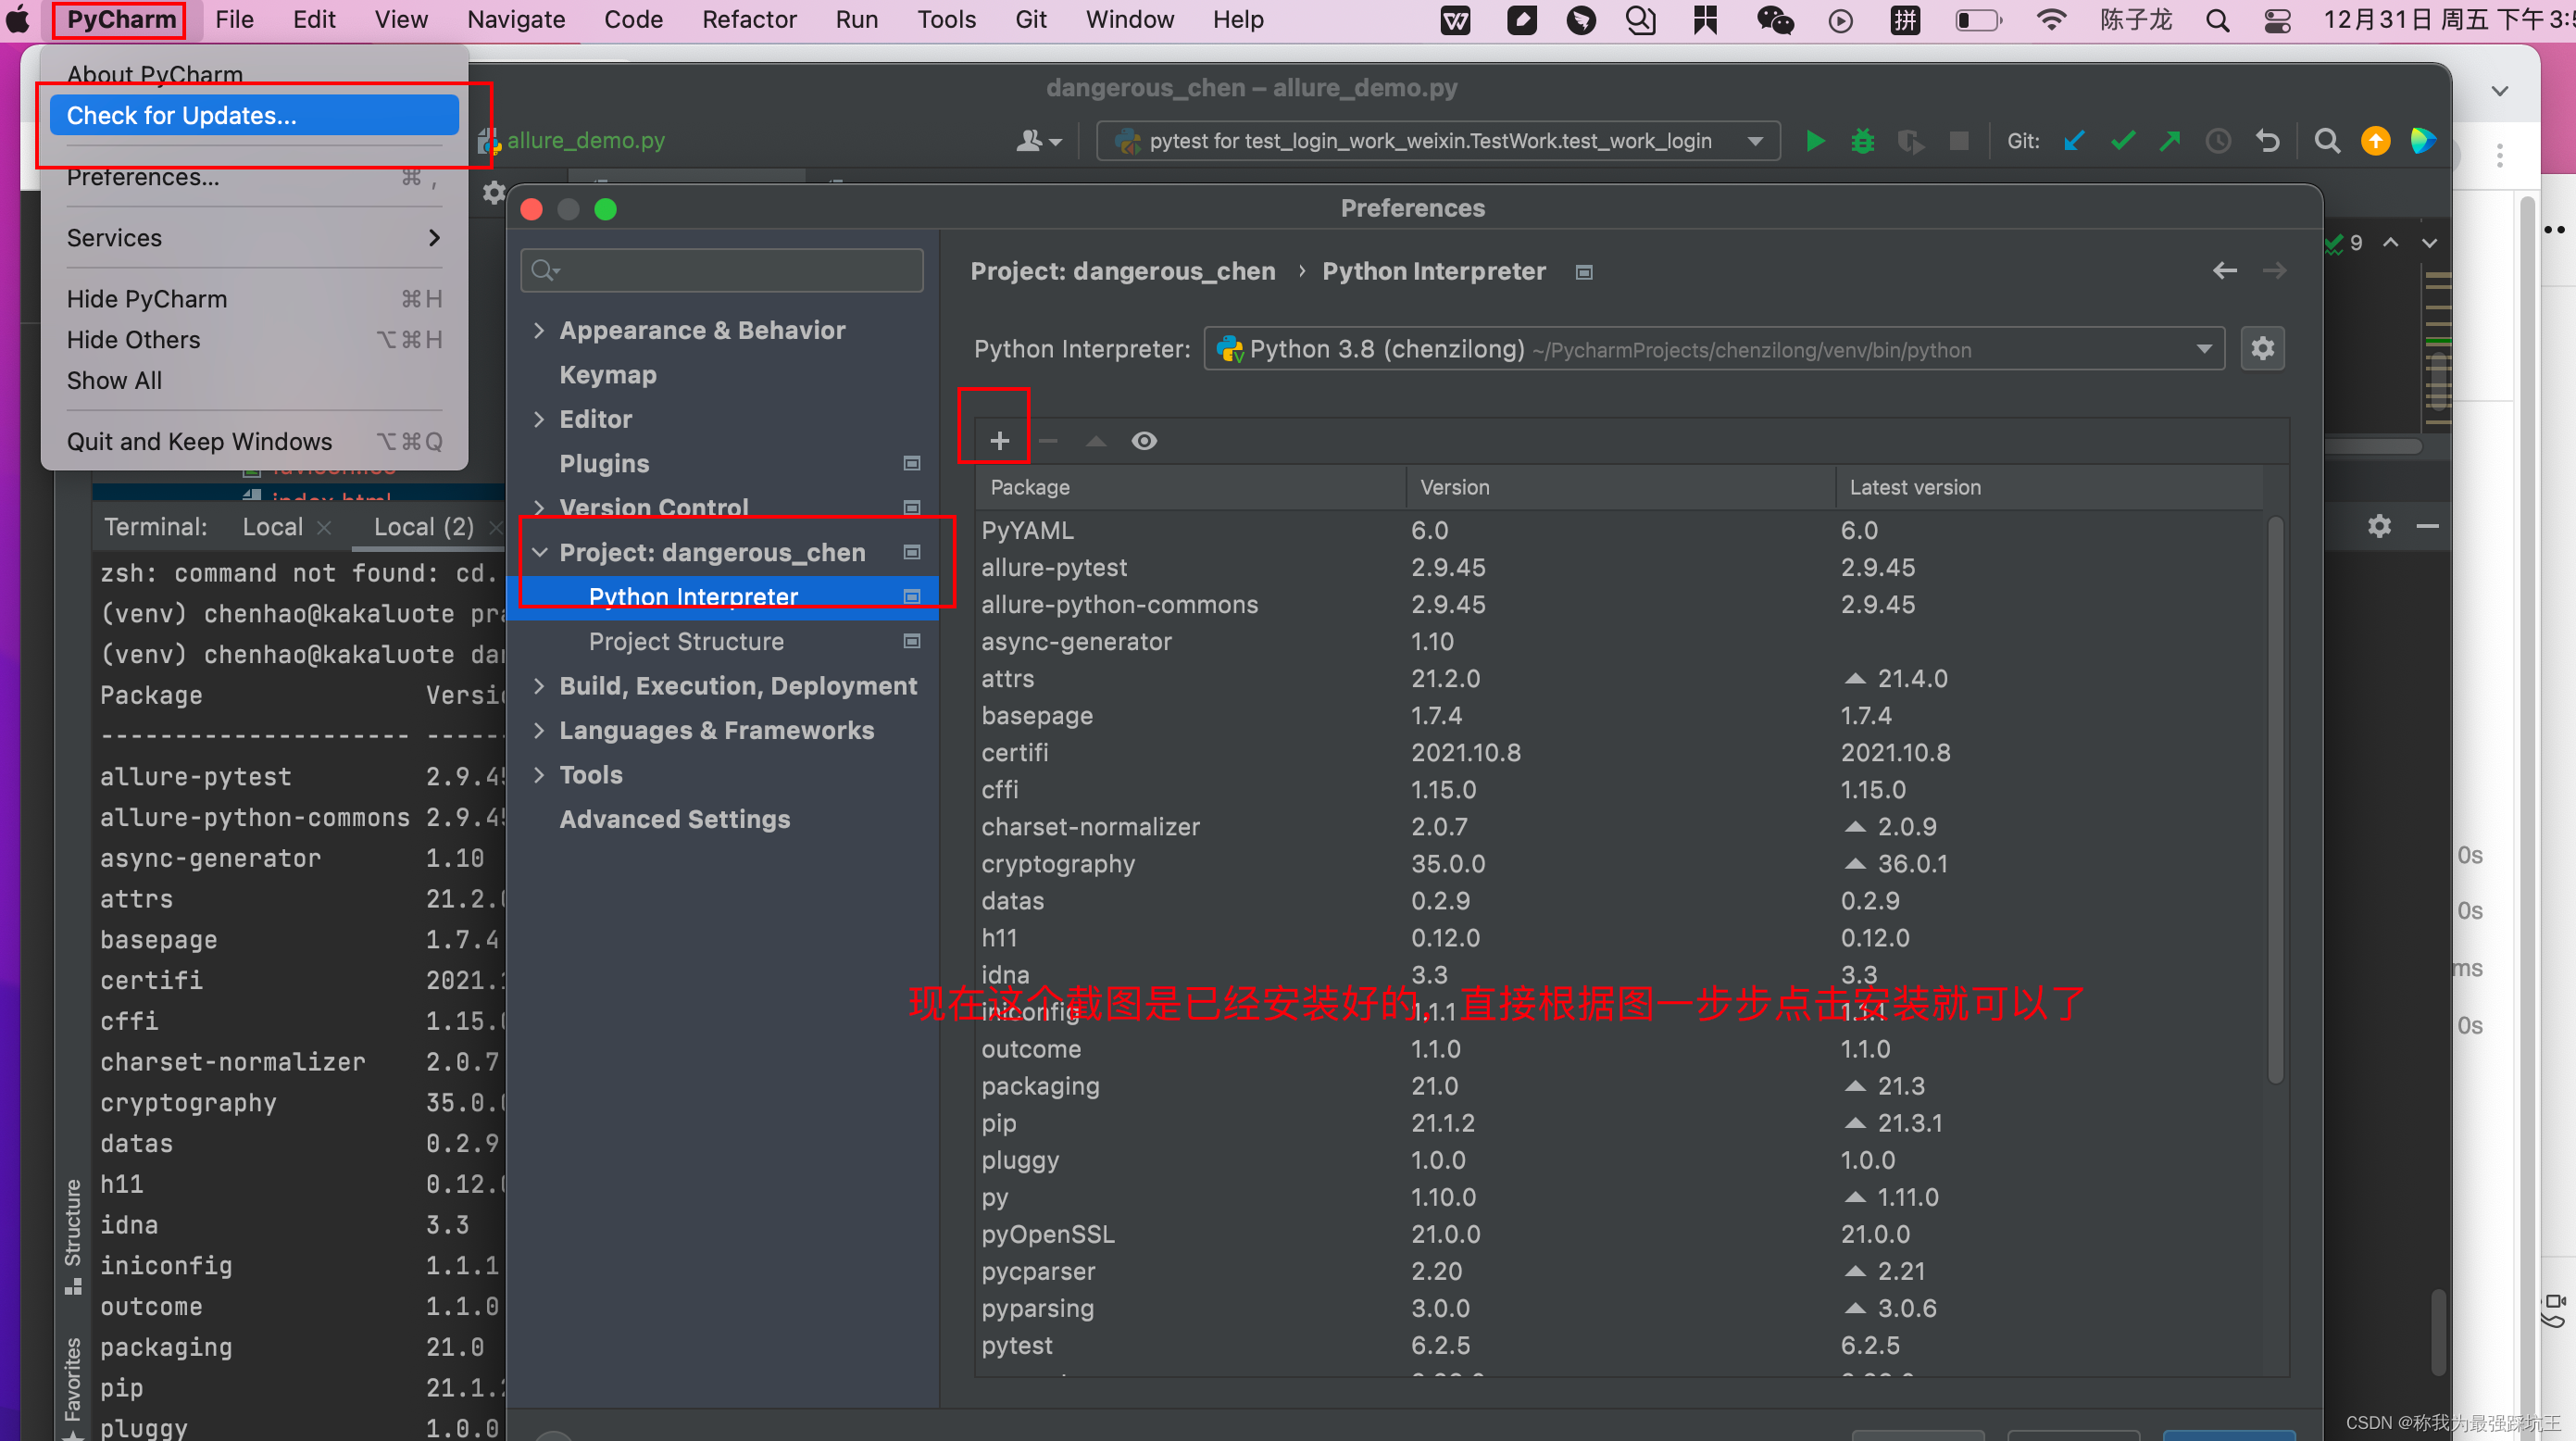Screen dimensions: 2576x1441
Task: Open macOS Control Center toggle icon
Action: 2277,20
